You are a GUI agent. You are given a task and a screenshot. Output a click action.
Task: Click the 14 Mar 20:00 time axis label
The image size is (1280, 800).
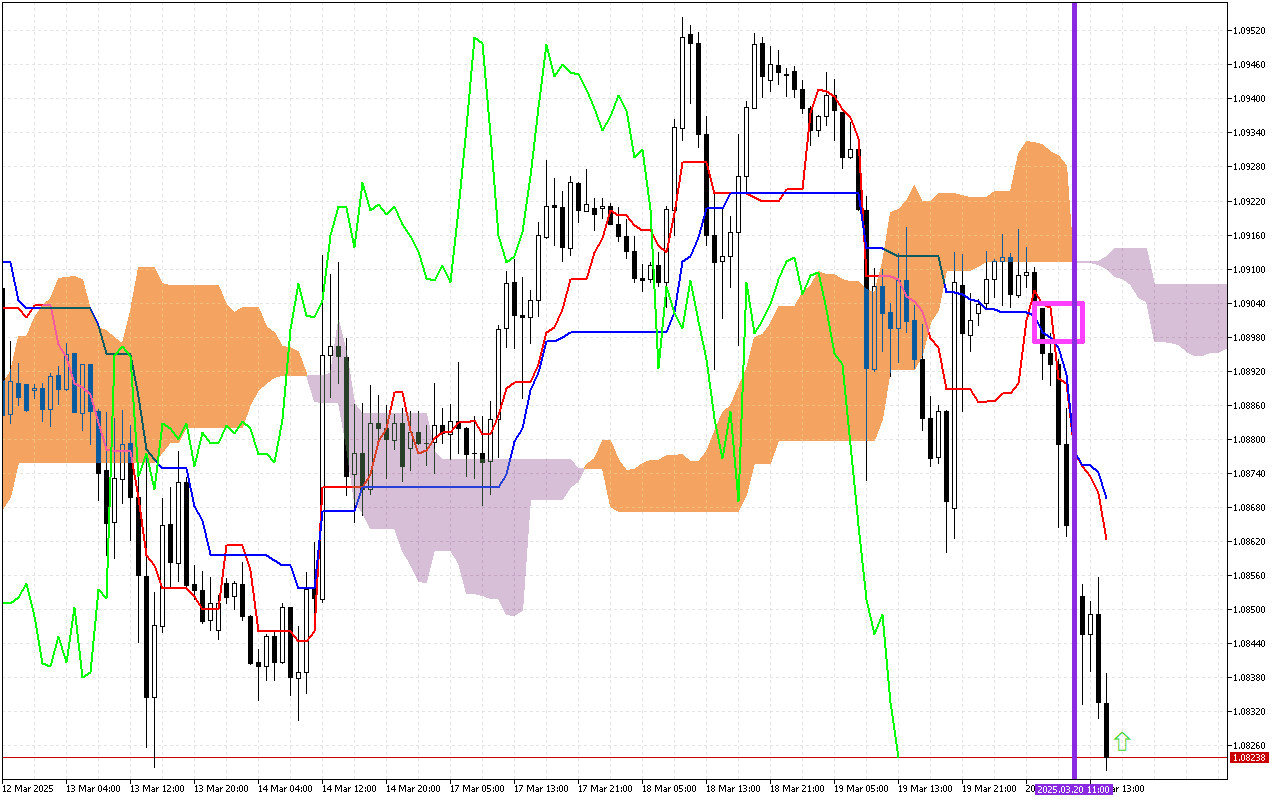tap(412, 789)
